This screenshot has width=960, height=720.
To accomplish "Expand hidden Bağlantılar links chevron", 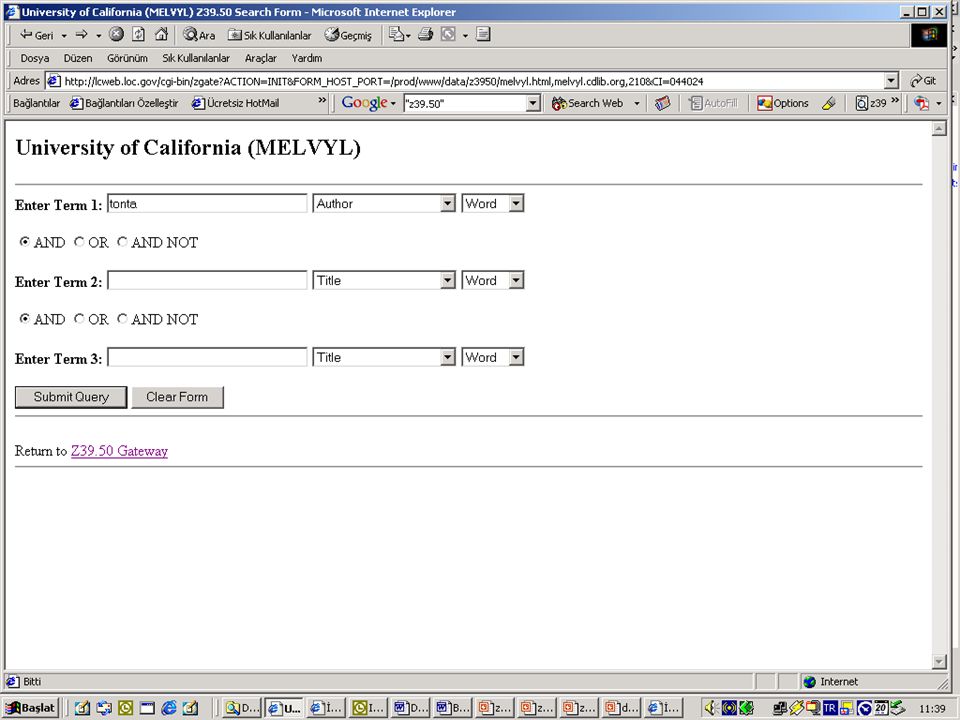I will pos(322,100).
